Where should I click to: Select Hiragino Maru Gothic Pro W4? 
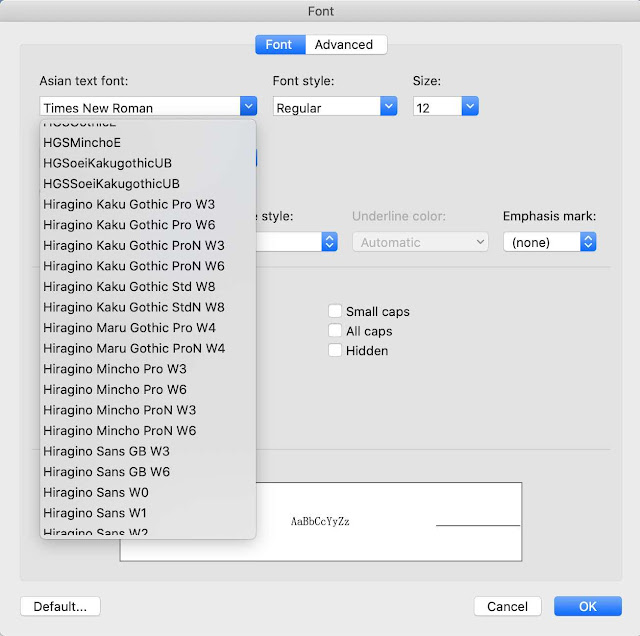[x=148, y=328]
